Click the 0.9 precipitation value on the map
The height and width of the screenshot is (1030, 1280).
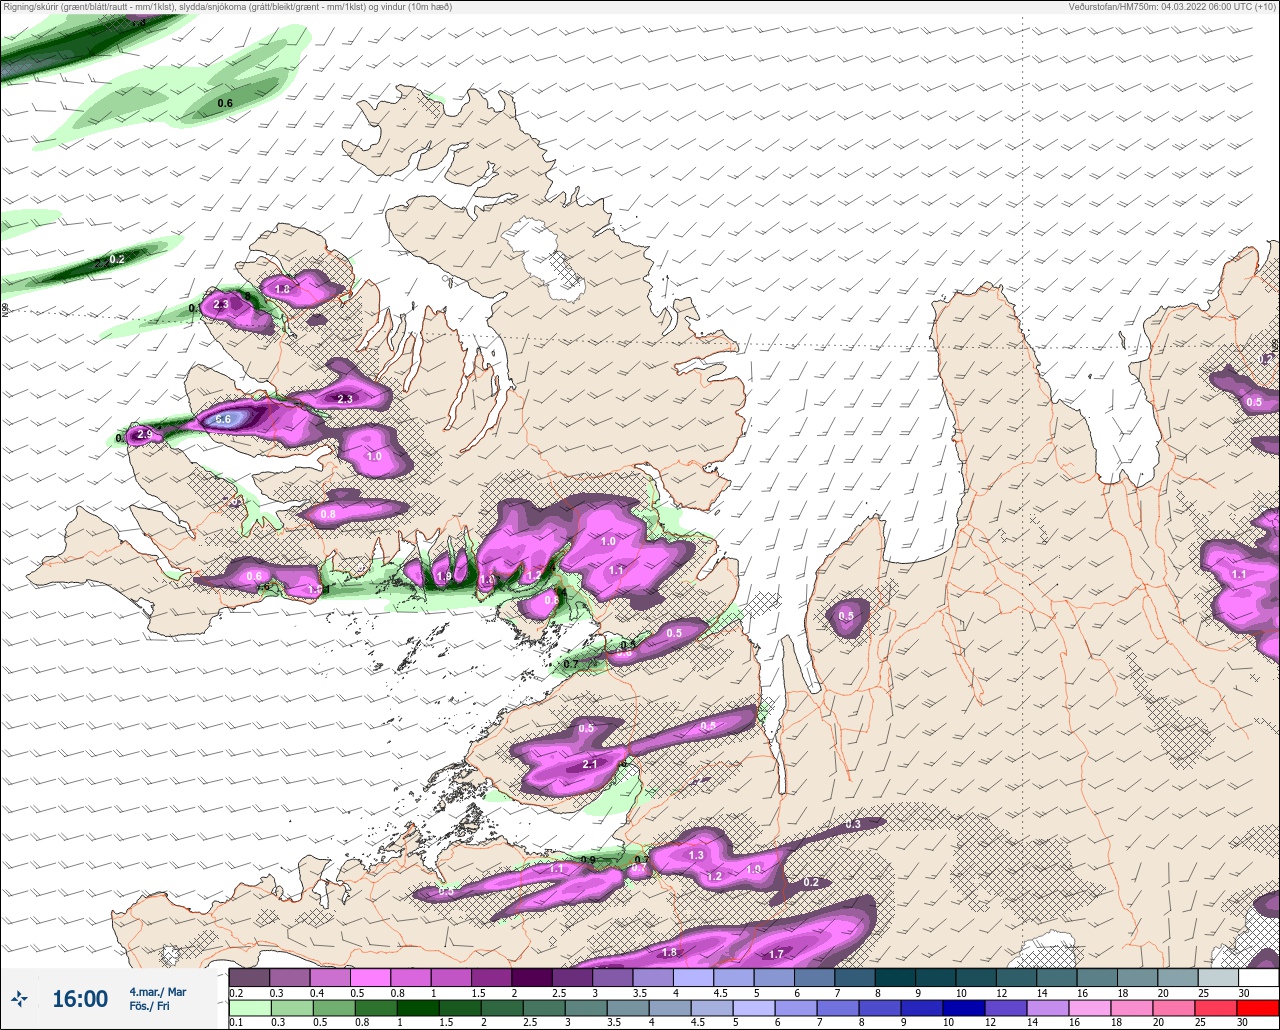pyautogui.click(x=589, y=860)
